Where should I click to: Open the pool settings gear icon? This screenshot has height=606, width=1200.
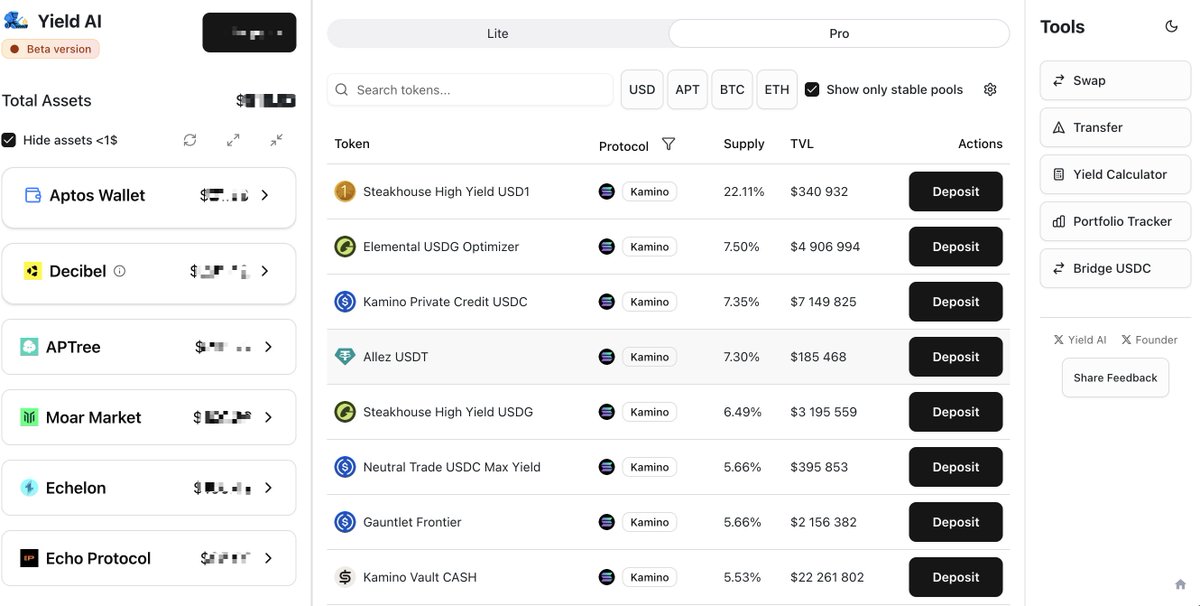tap(990, 89)
